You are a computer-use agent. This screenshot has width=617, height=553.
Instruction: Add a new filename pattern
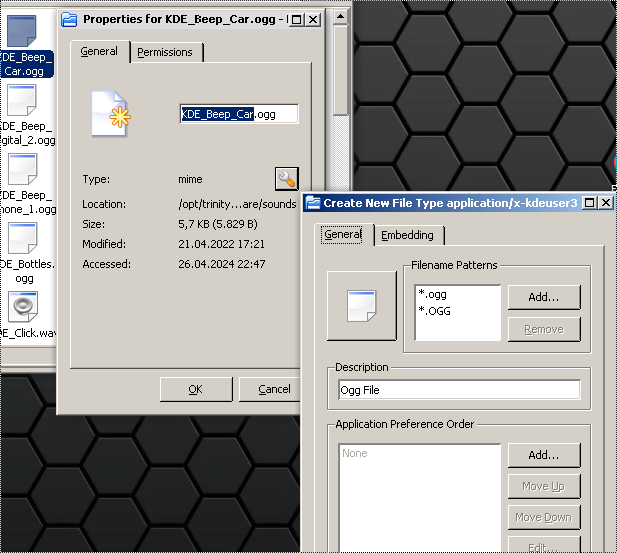543,297
